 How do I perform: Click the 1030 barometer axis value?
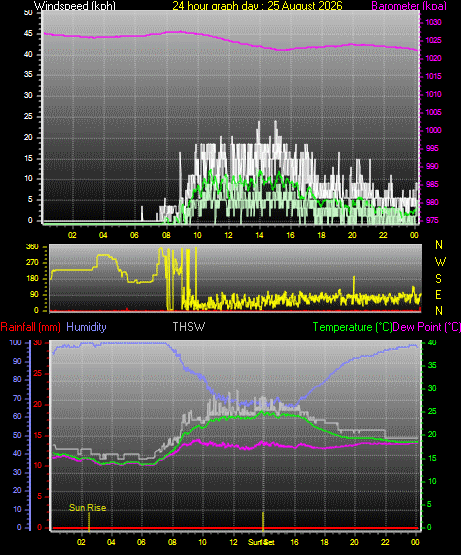tap(433, 22)
